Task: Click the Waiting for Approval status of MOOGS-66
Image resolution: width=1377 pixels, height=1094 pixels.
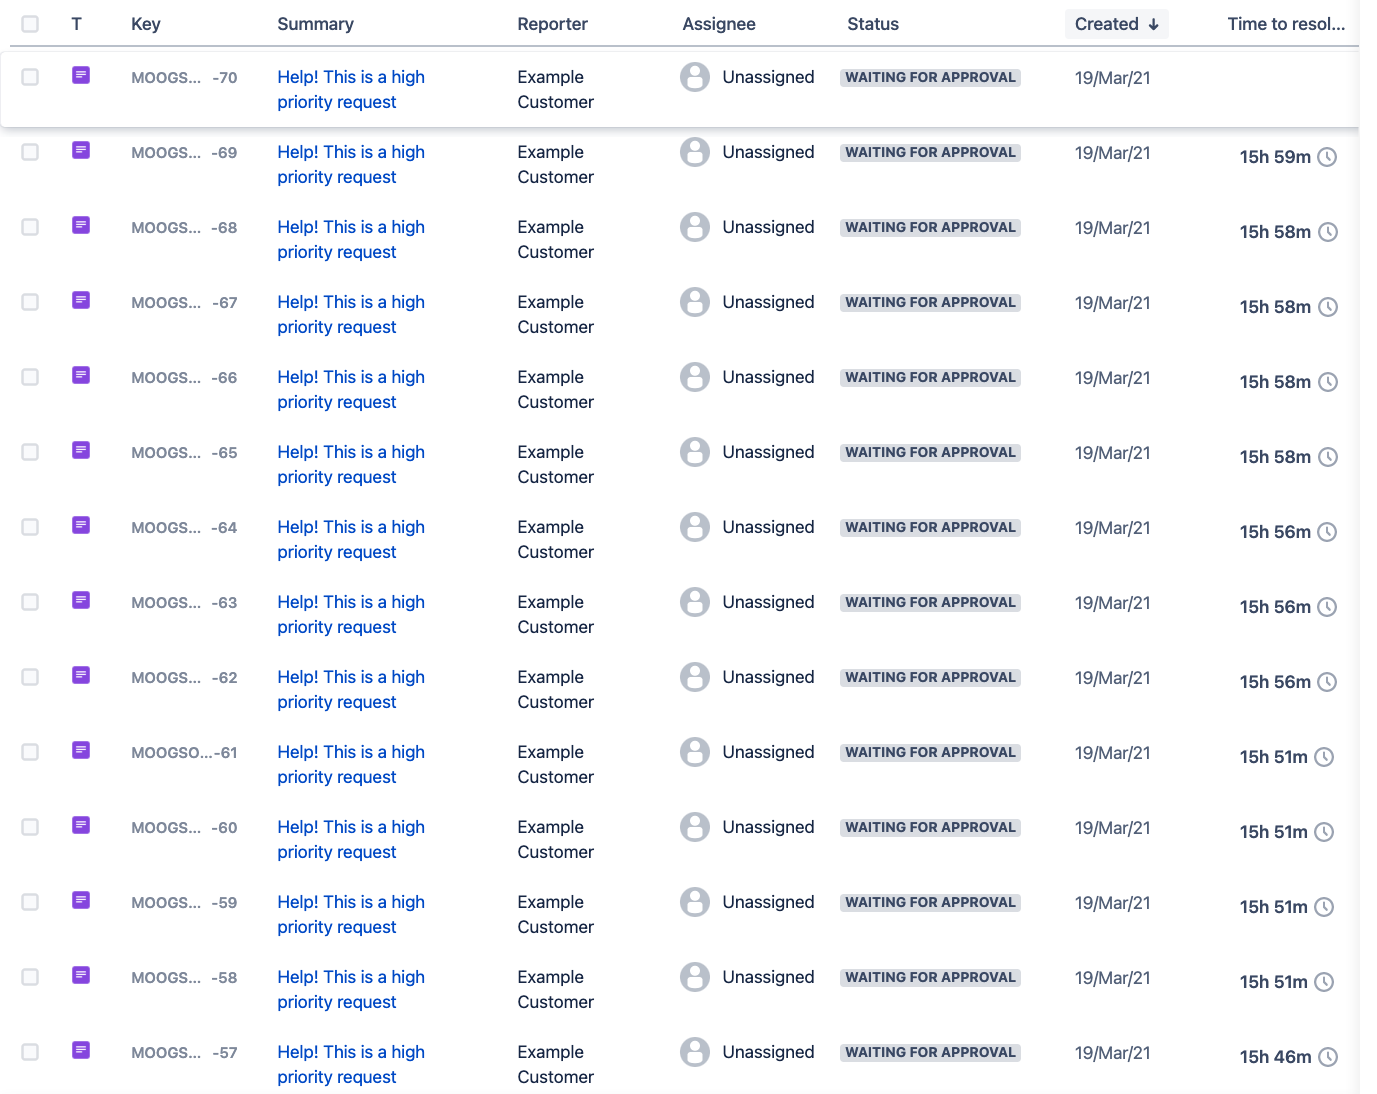Action: coord(930,377)
